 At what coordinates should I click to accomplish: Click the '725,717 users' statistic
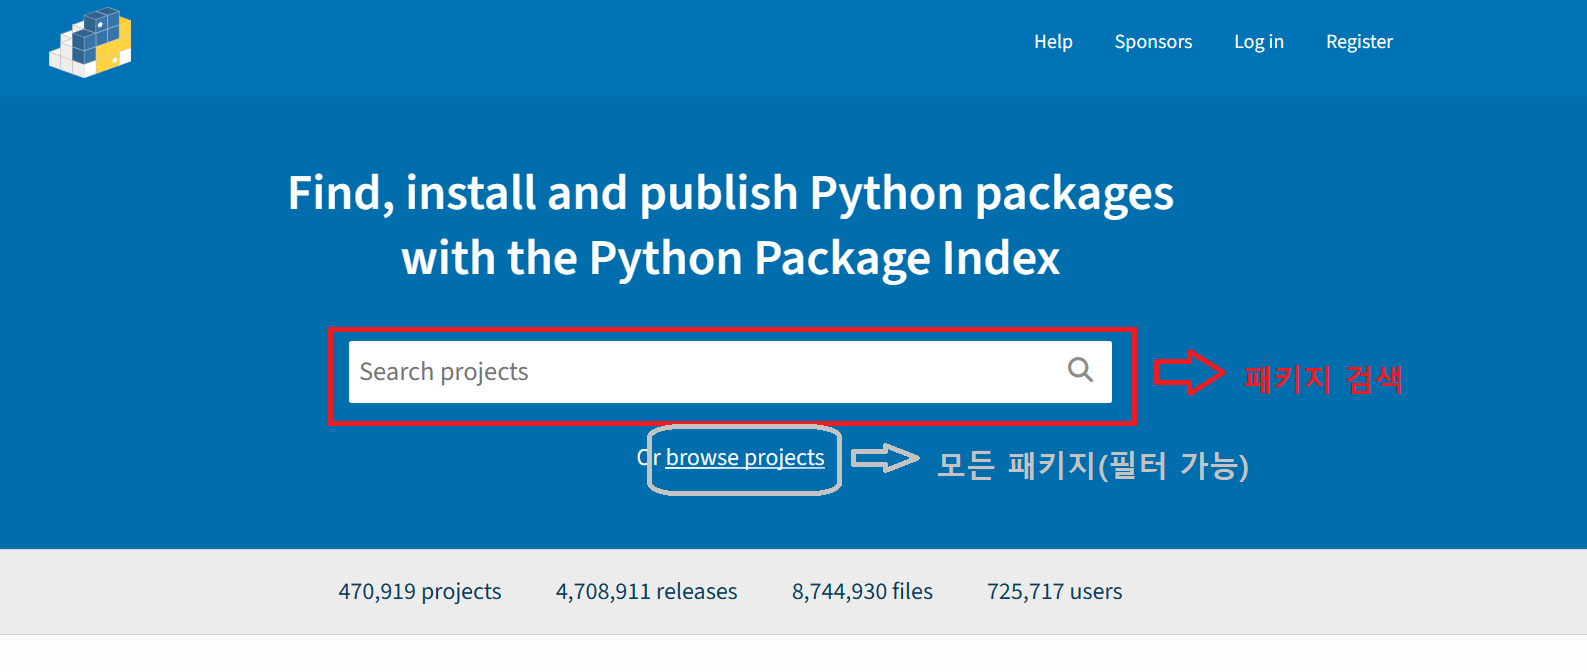click(x=1054, y=591)
